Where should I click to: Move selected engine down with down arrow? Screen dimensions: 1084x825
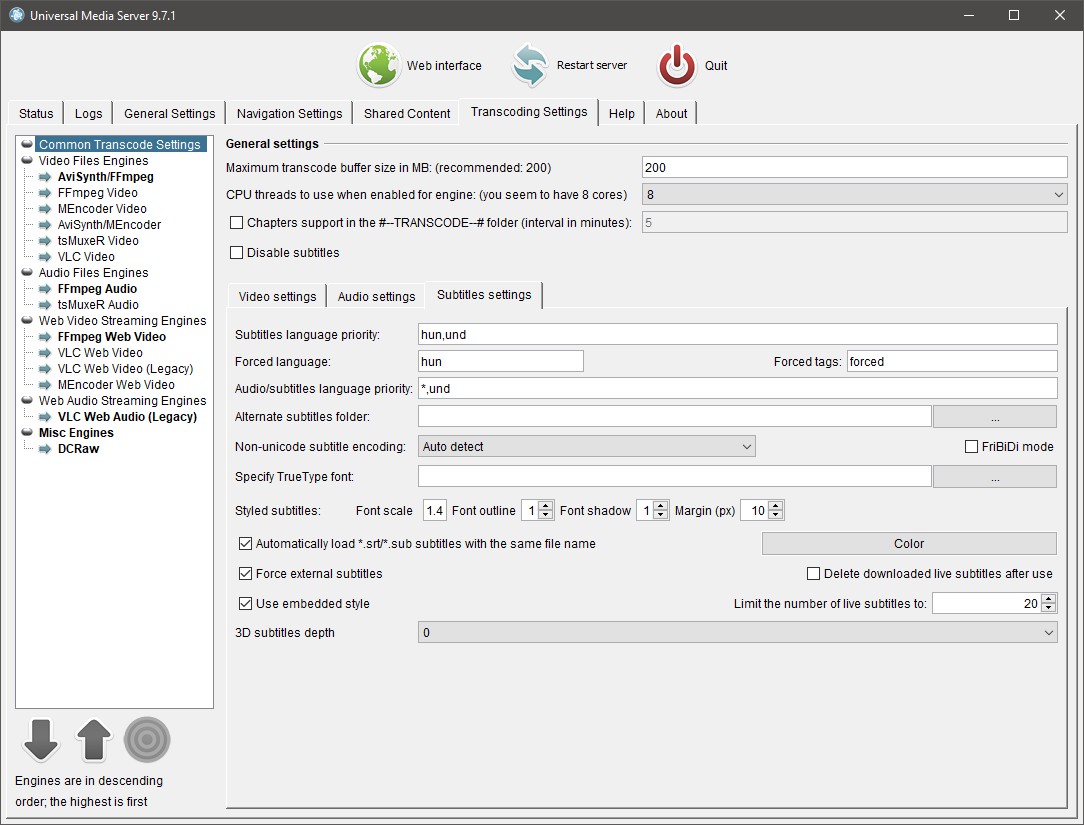(41, 740)
